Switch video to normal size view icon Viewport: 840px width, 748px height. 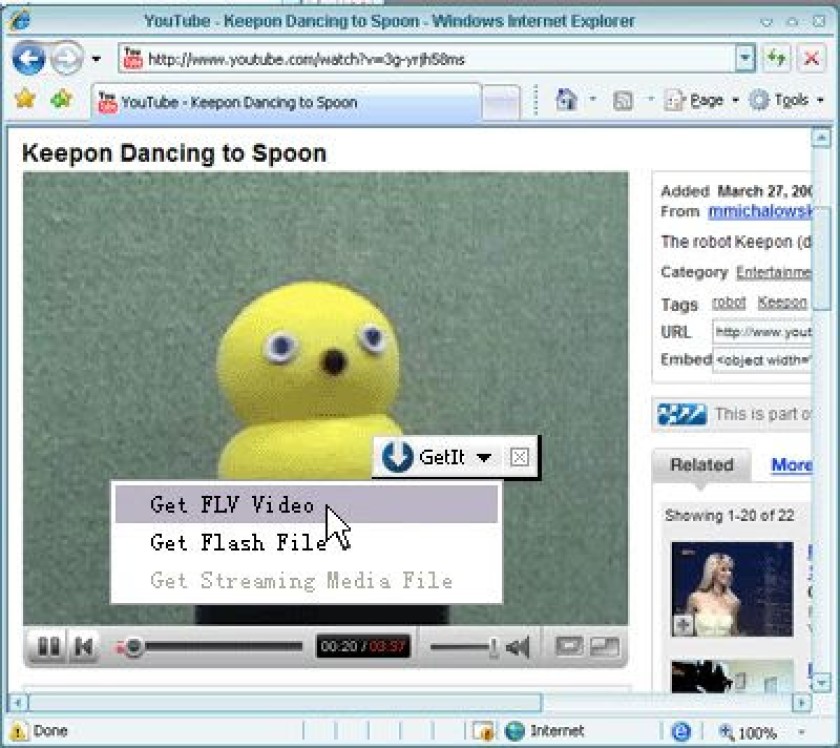(x=569, y=647)
